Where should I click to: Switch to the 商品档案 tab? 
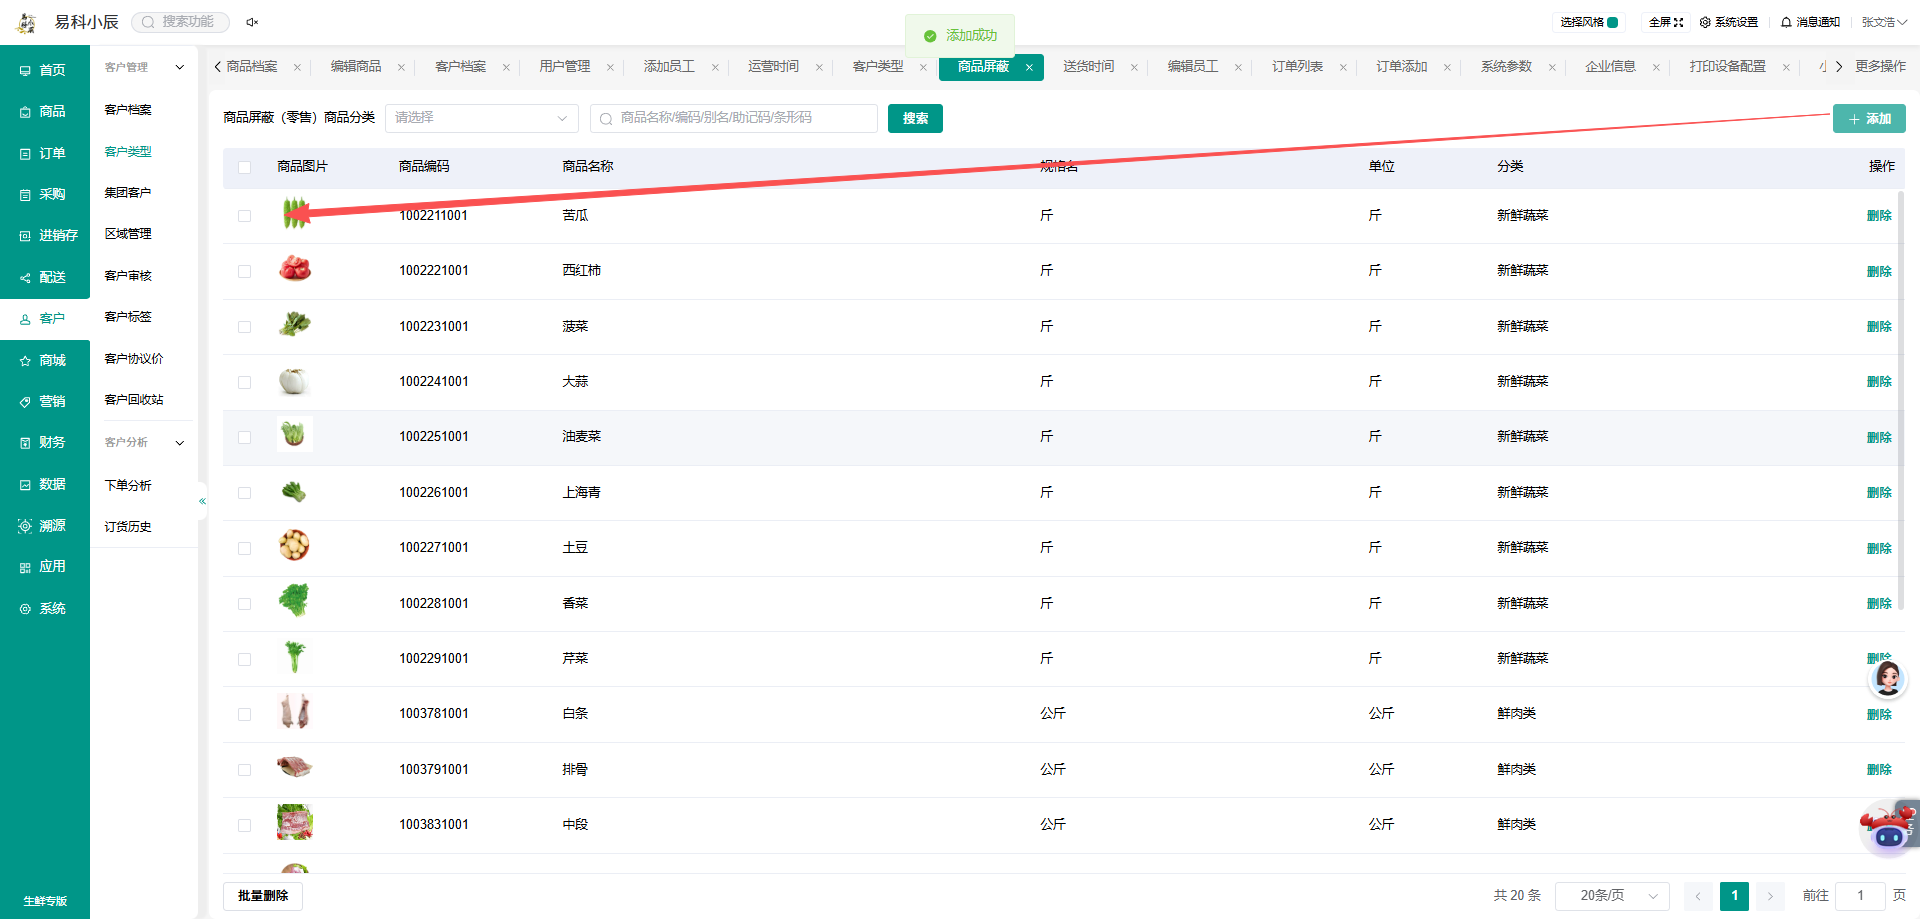coord(252,66)
